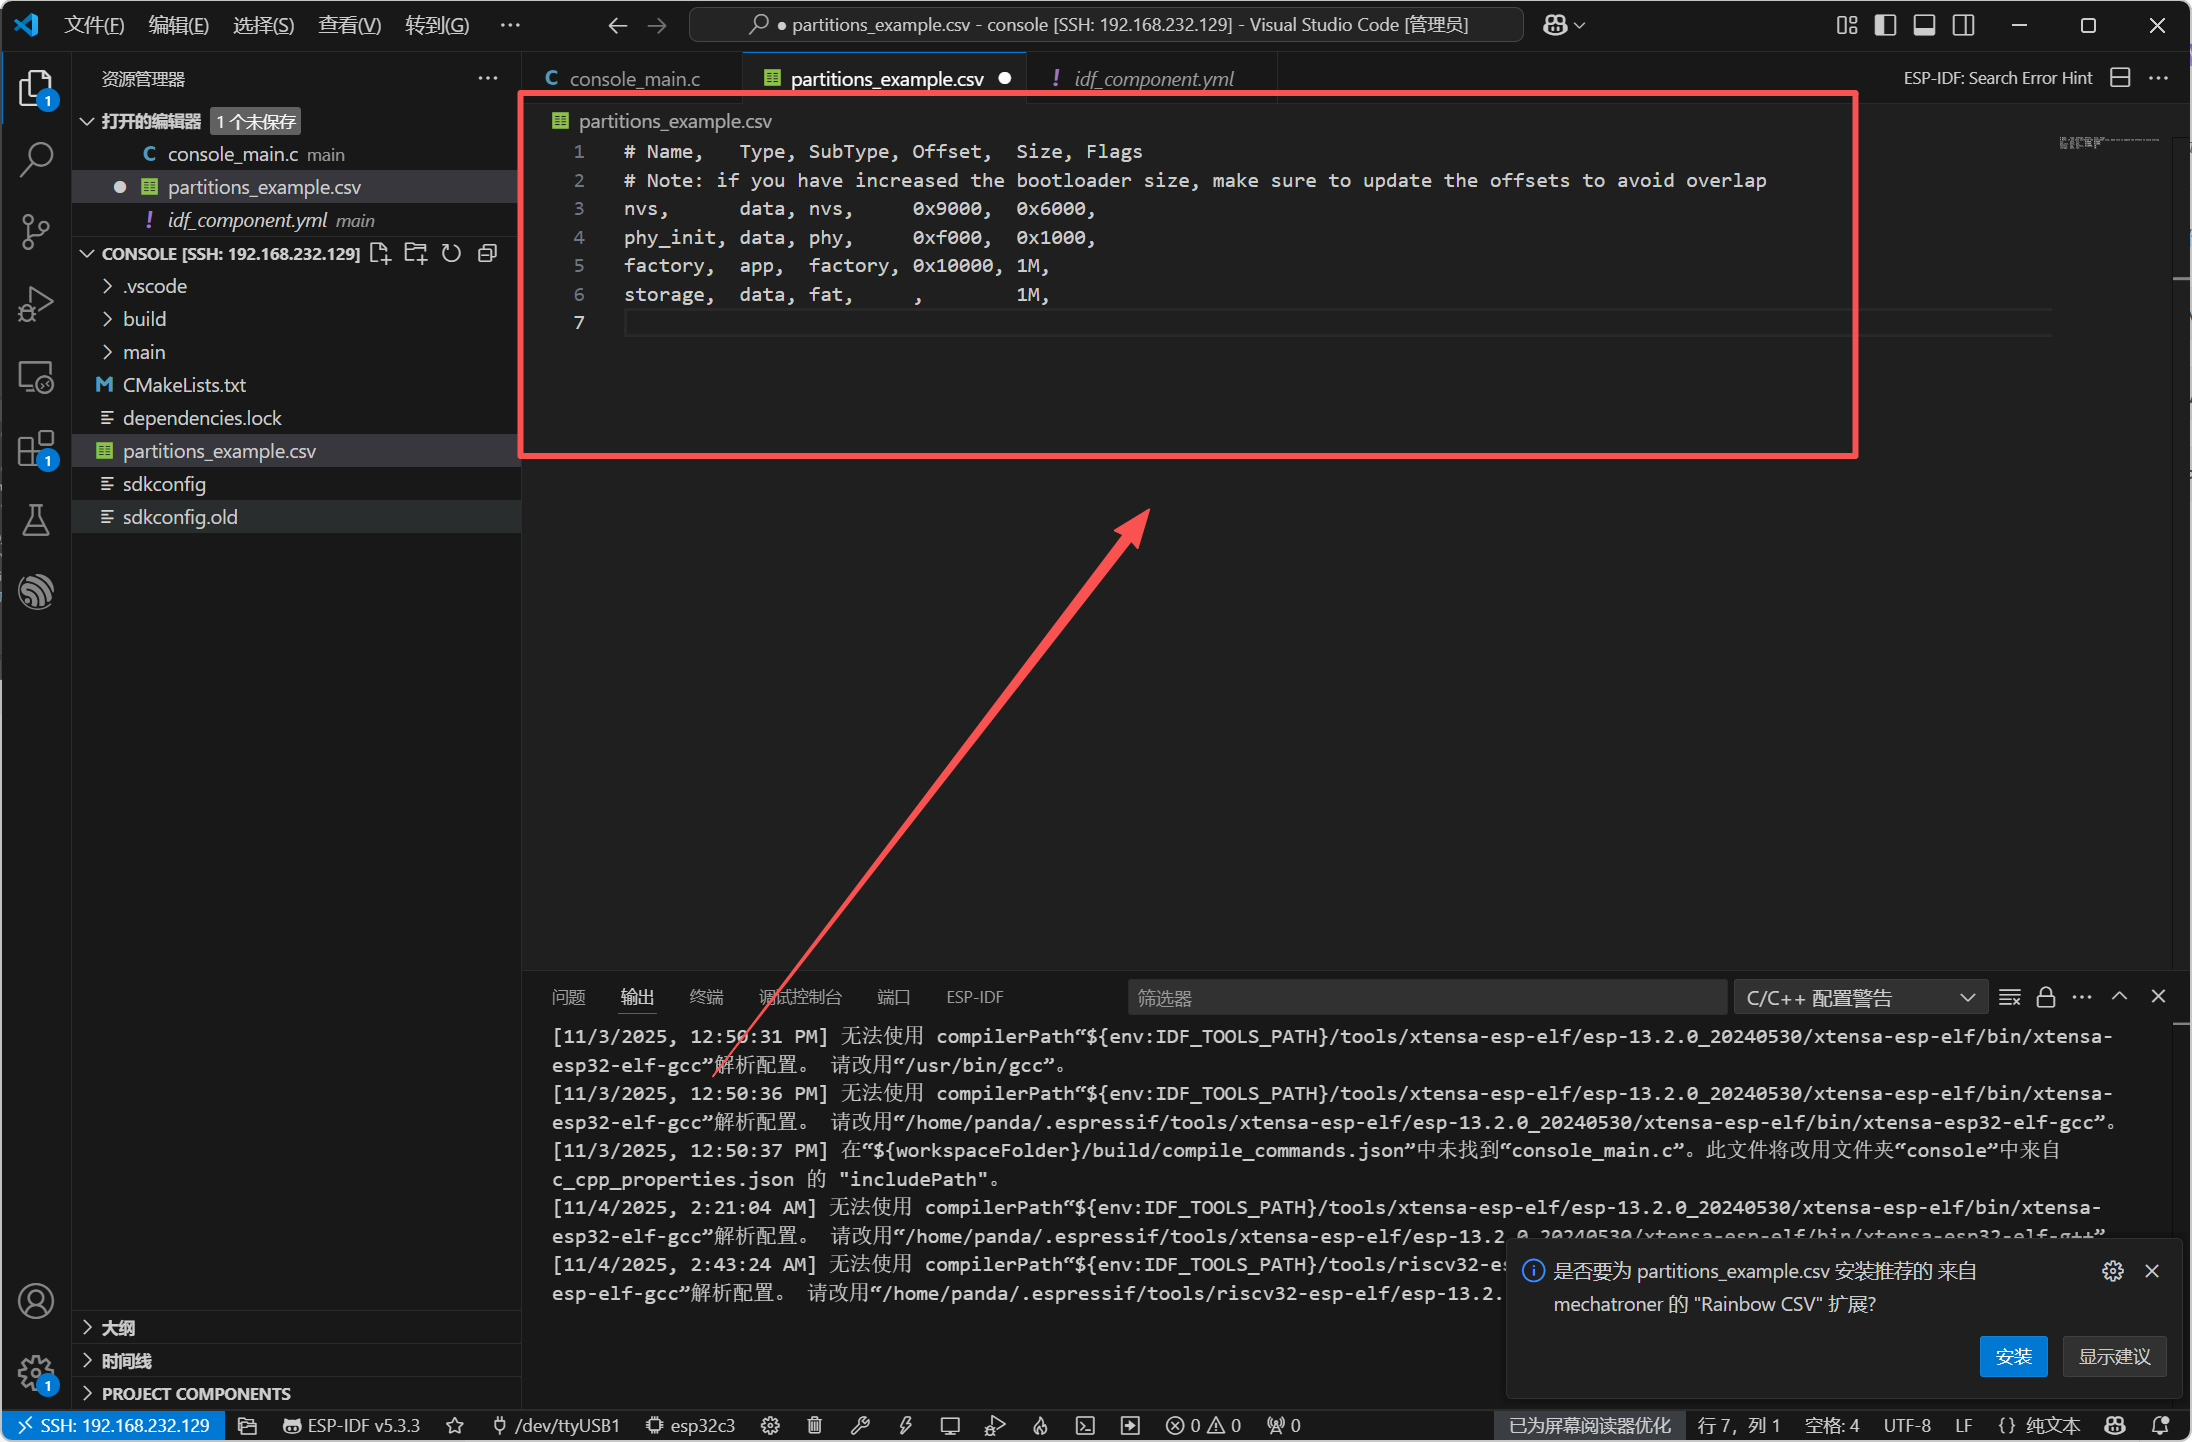Refresh the explorer file tree
Image resolution: width=2192 pixels, height=1442 pixels.
coord(452,253)
